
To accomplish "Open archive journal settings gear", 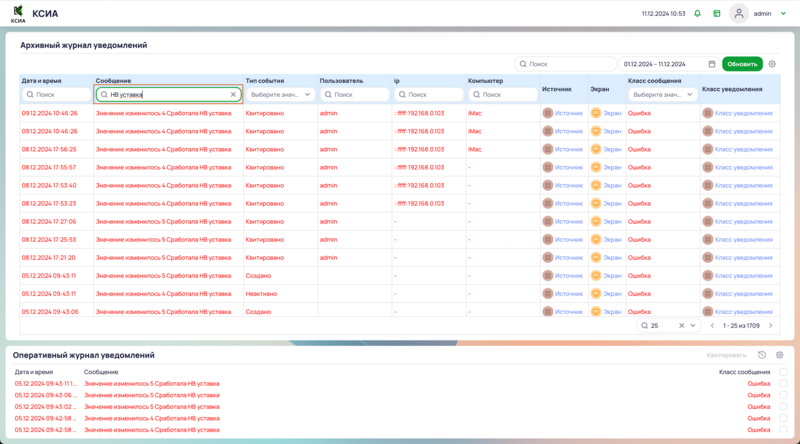I will [x=772, y=64].
